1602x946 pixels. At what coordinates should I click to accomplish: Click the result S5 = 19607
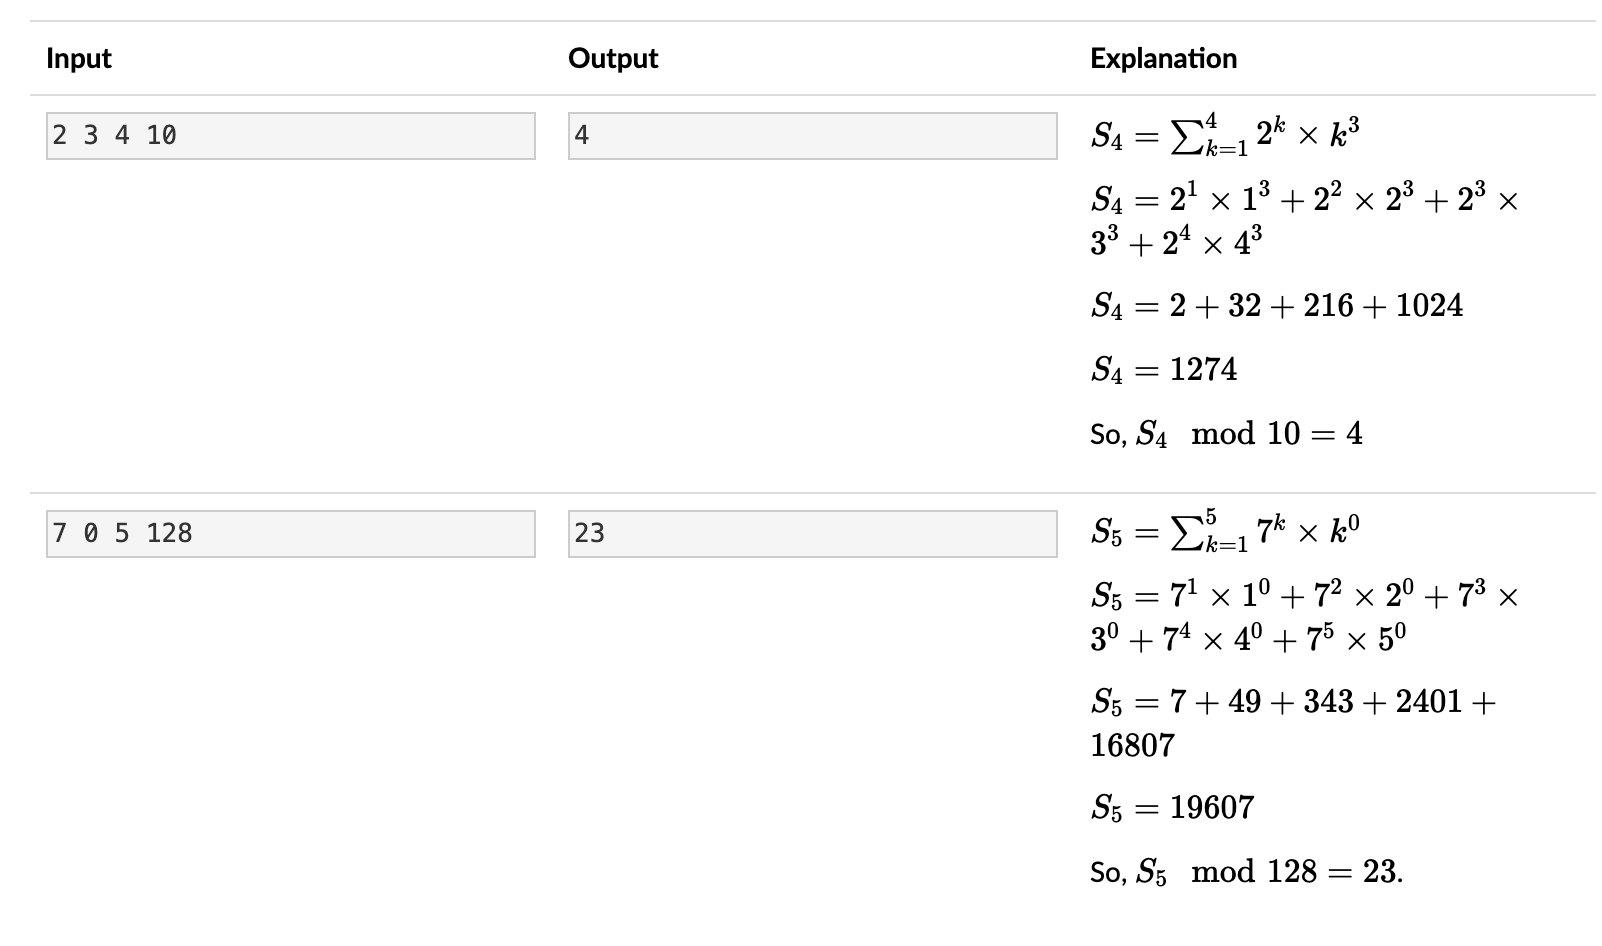[1172, 808]
